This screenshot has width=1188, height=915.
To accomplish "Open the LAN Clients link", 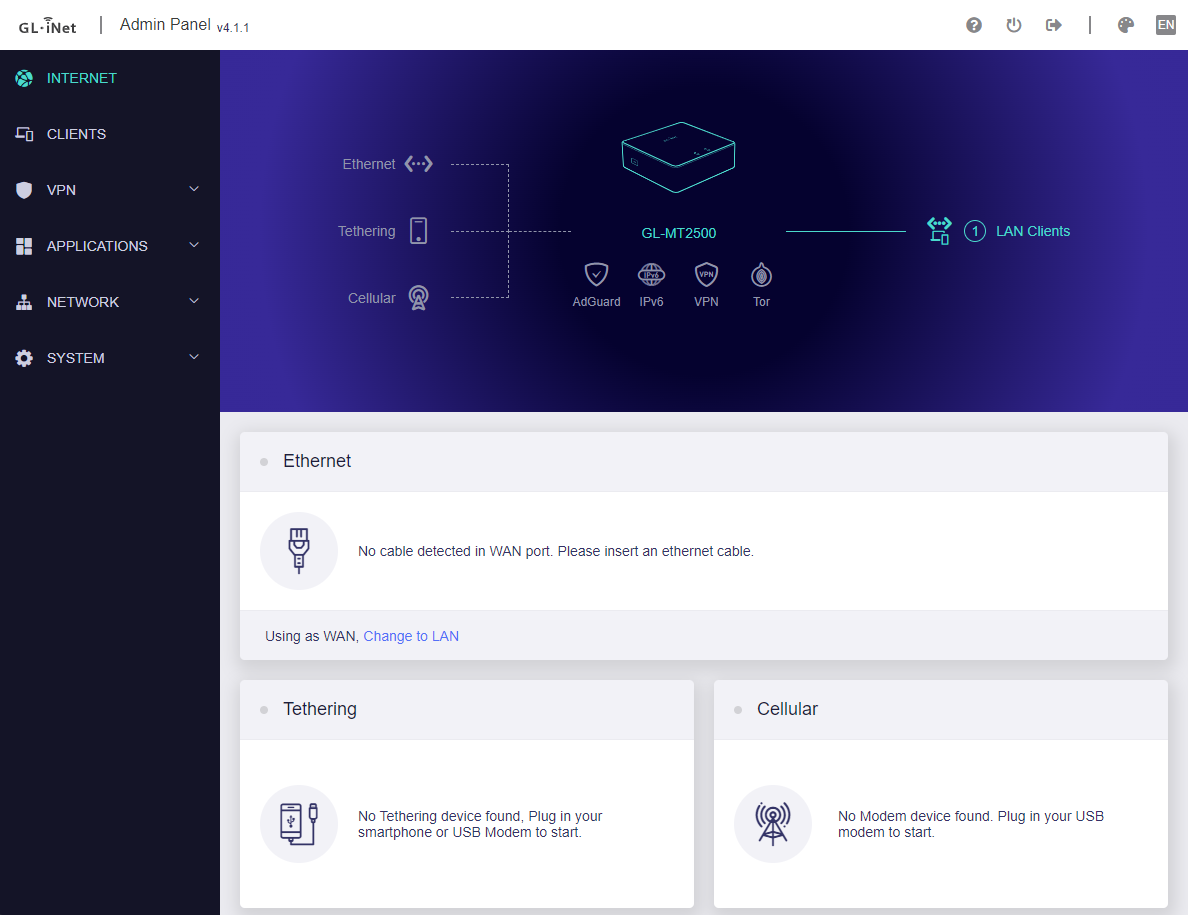I will (x=1033, y=231).
